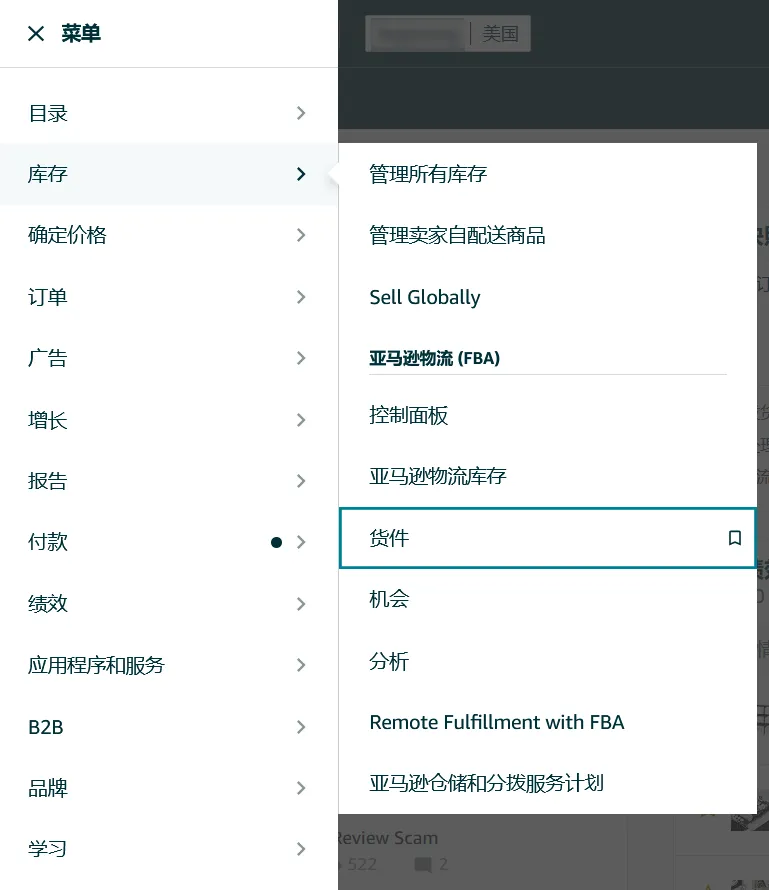Open 亚马逊仓储和分拨服务计划
Viewport: 769px width, 890px height.
click(487, 784)
